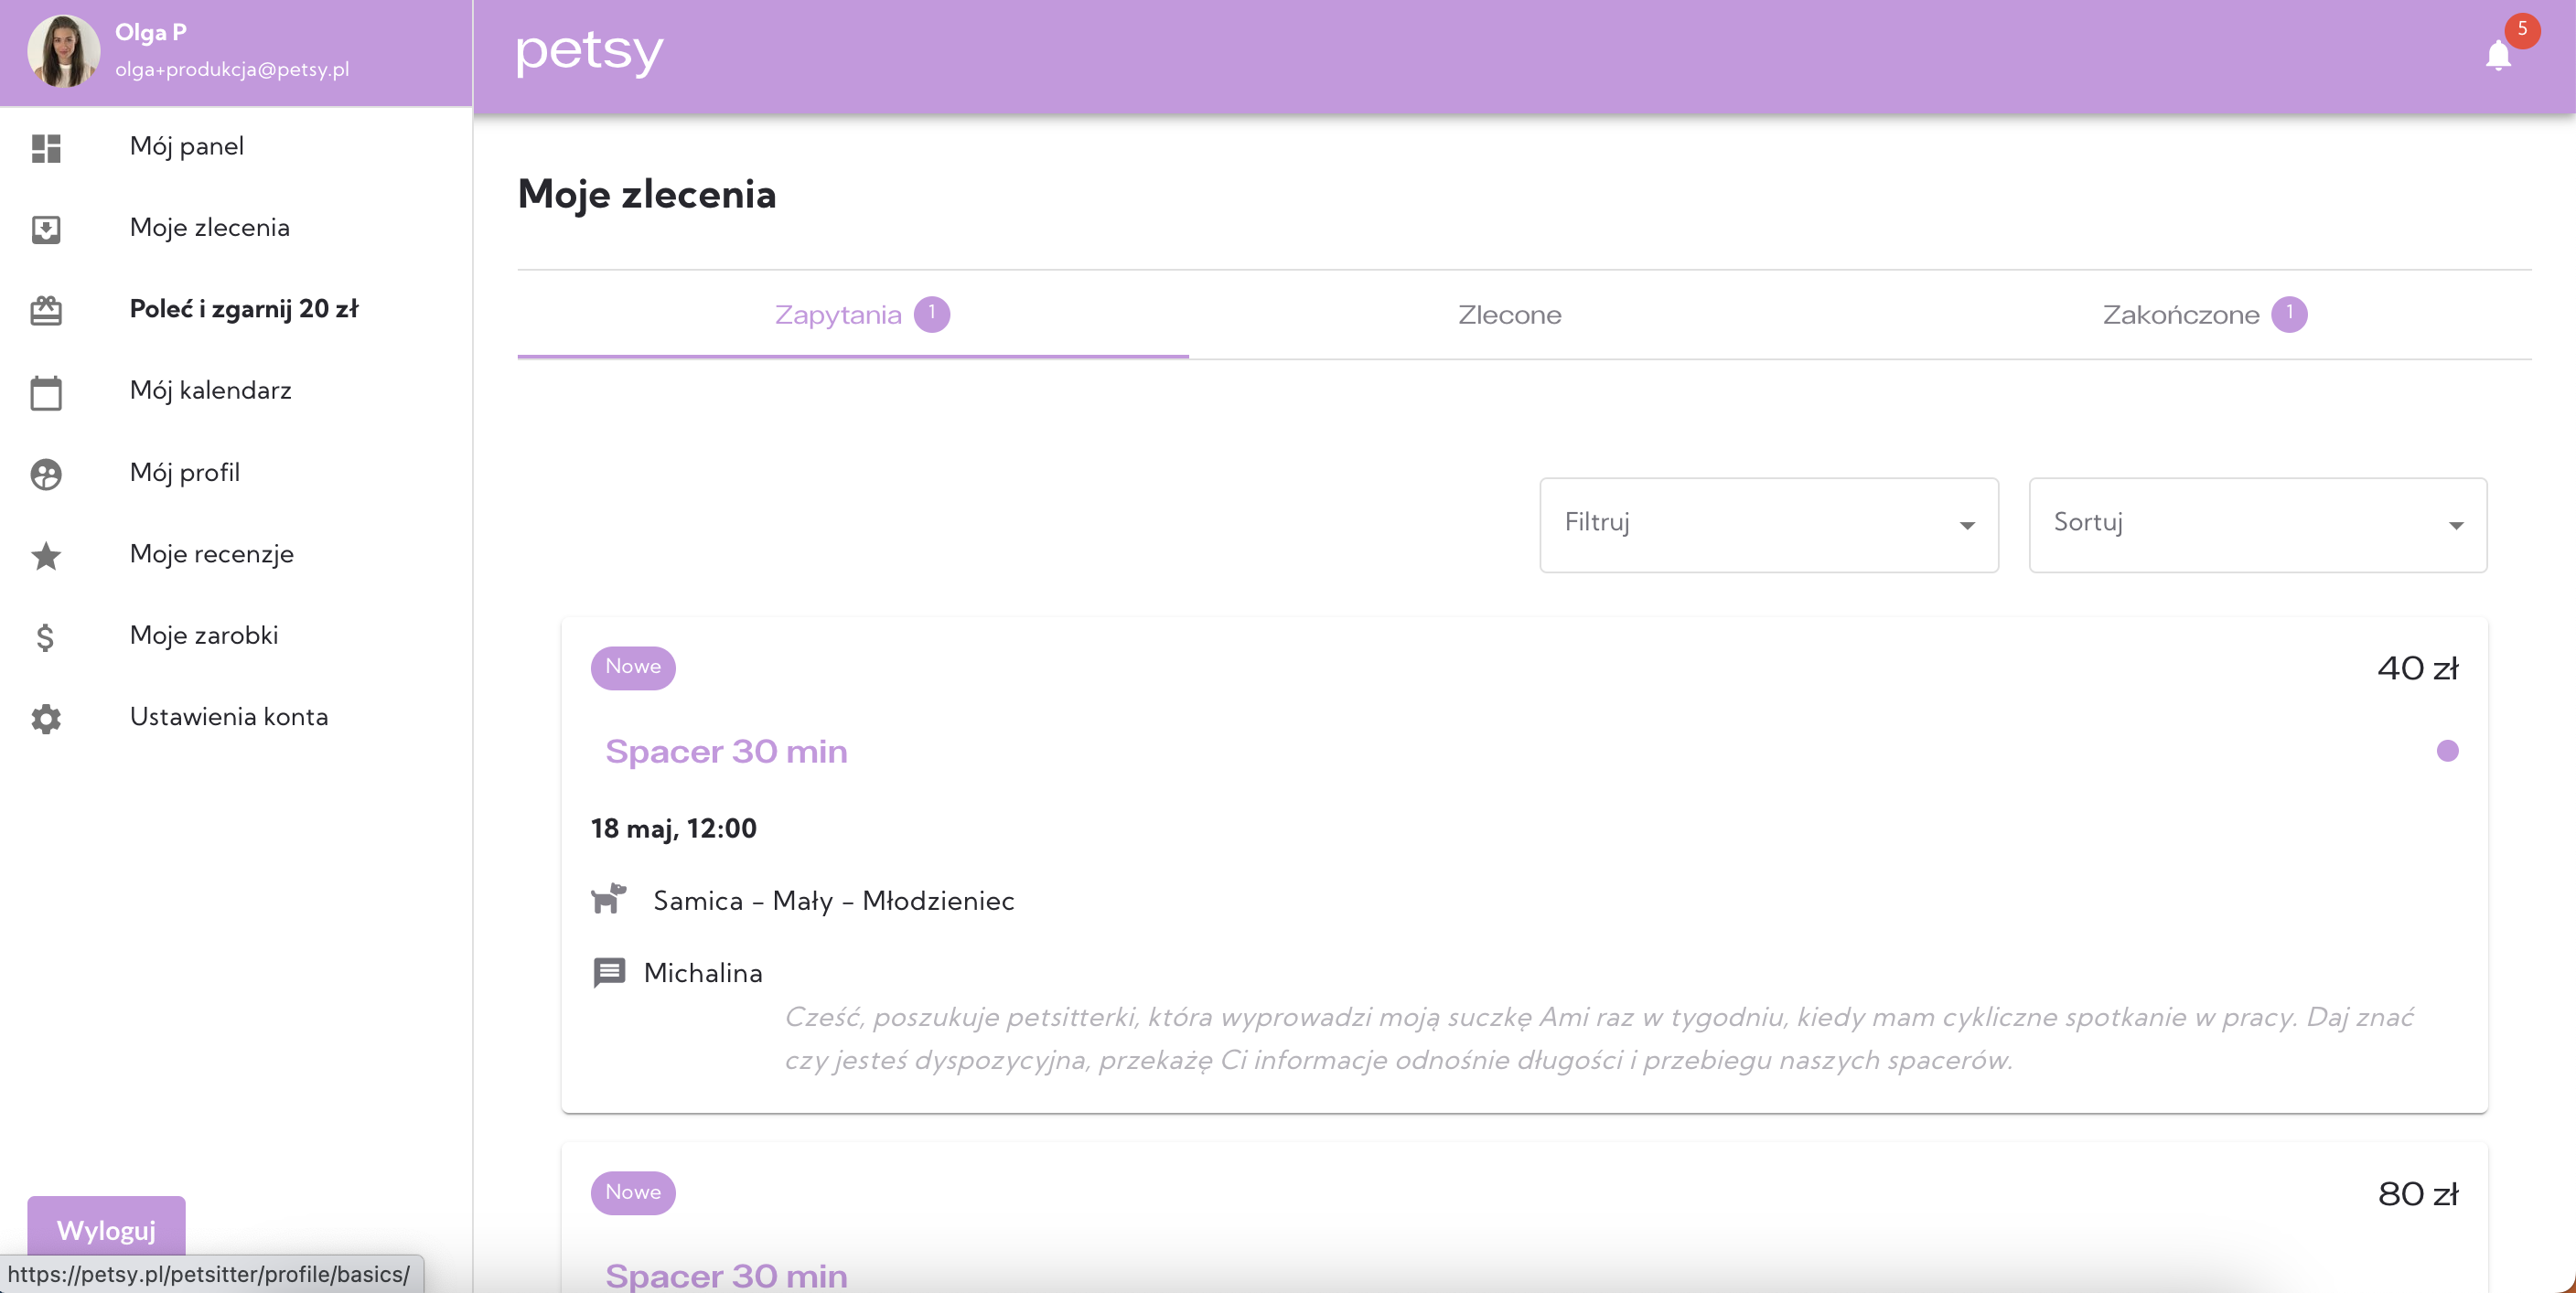Click the Moje recenzje star icon
Image resolution: width=2576 pixels, height=1293 pixels.
click(46, 555)
